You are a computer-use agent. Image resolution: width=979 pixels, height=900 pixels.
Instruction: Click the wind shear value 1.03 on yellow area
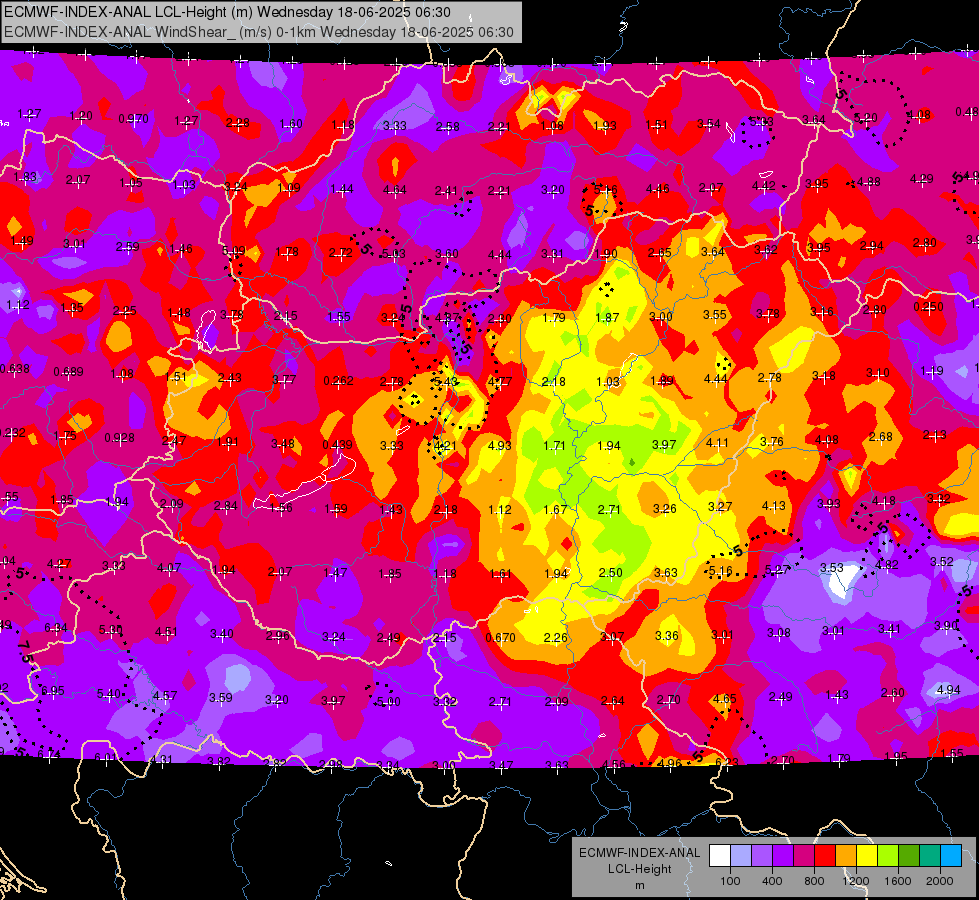coord(608,382)
